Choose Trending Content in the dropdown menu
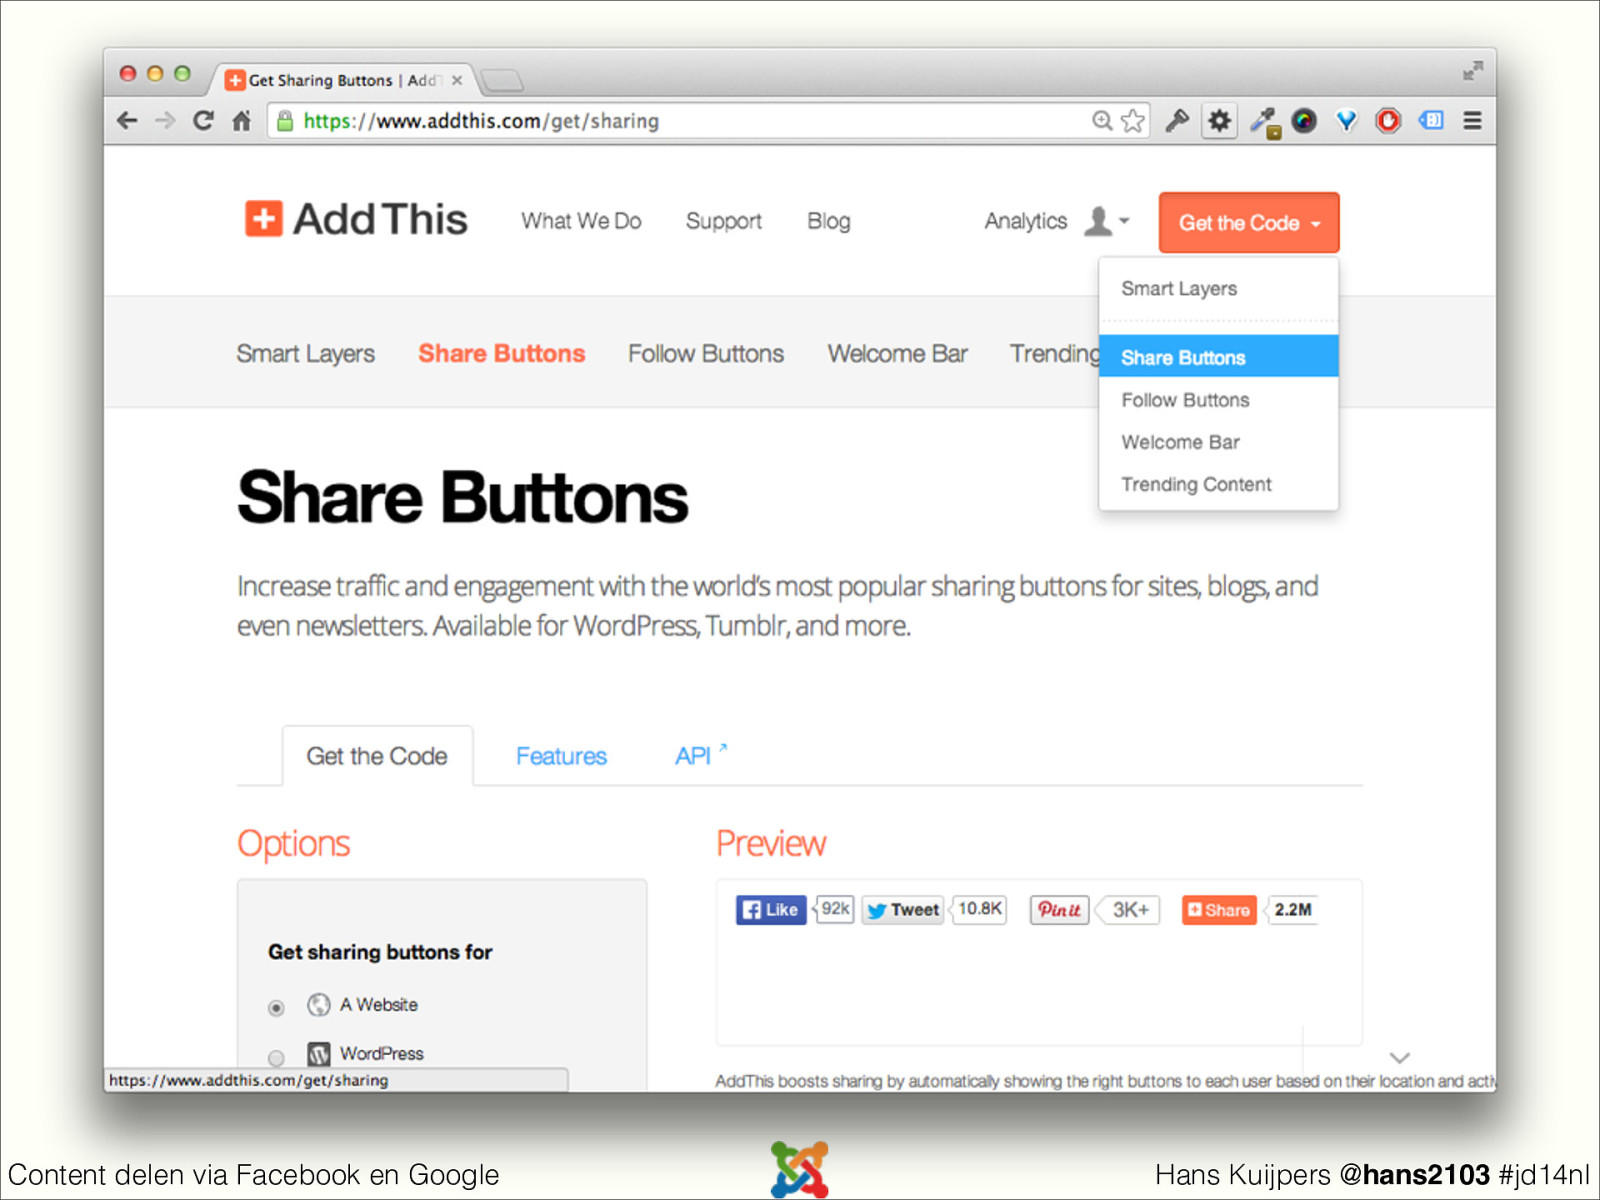The image size is (1600, 1200). [1218, 484]
